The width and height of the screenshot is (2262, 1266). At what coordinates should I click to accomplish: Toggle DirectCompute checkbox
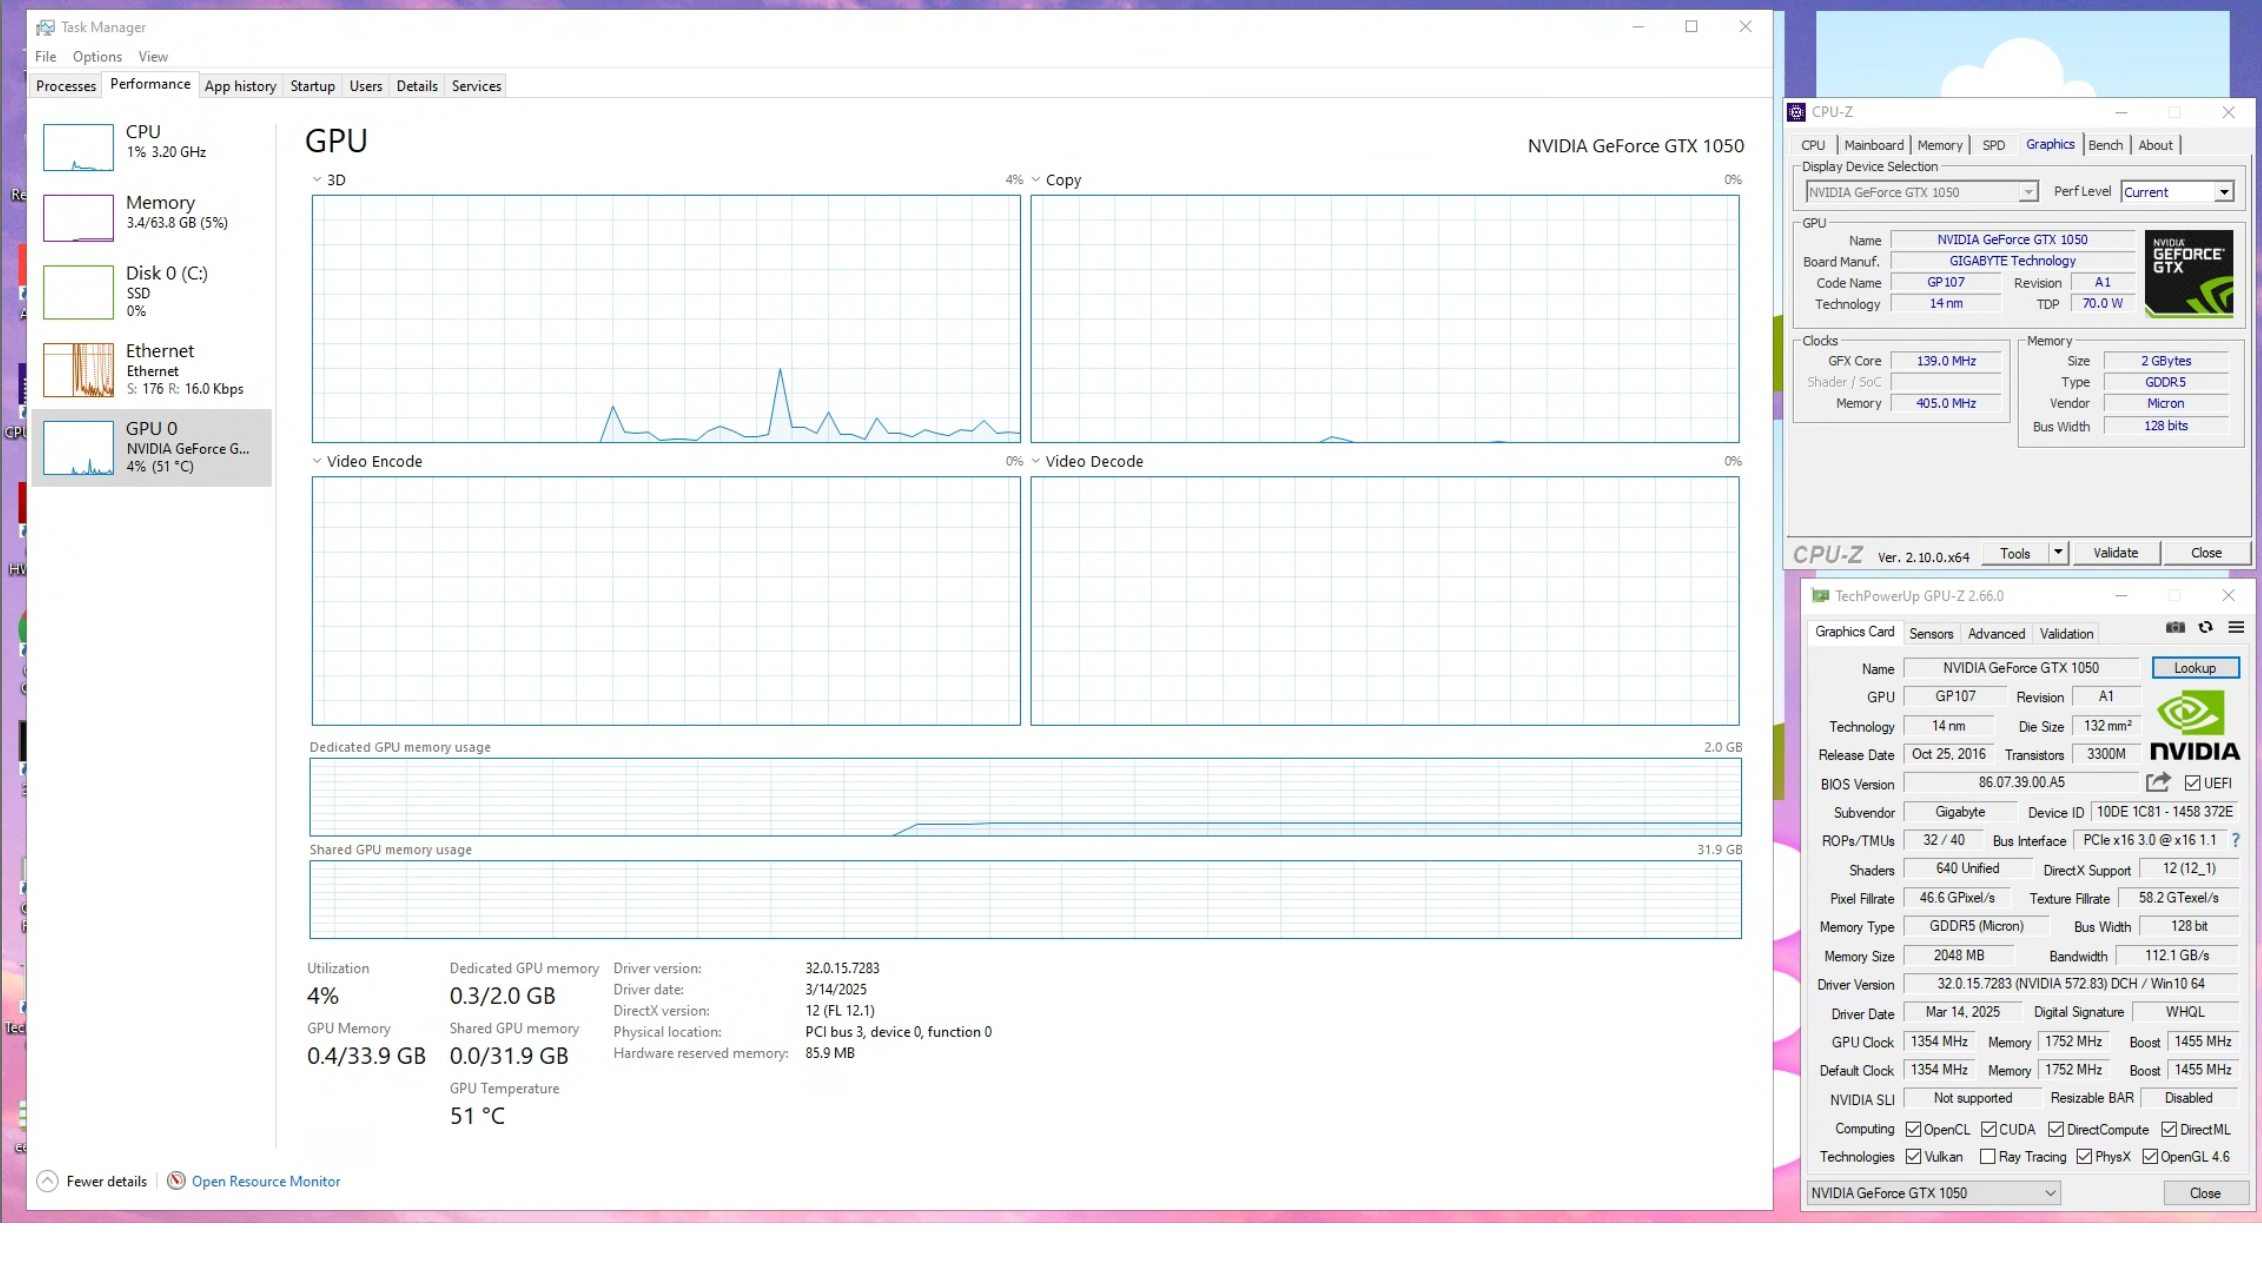pos(2056,1129)
